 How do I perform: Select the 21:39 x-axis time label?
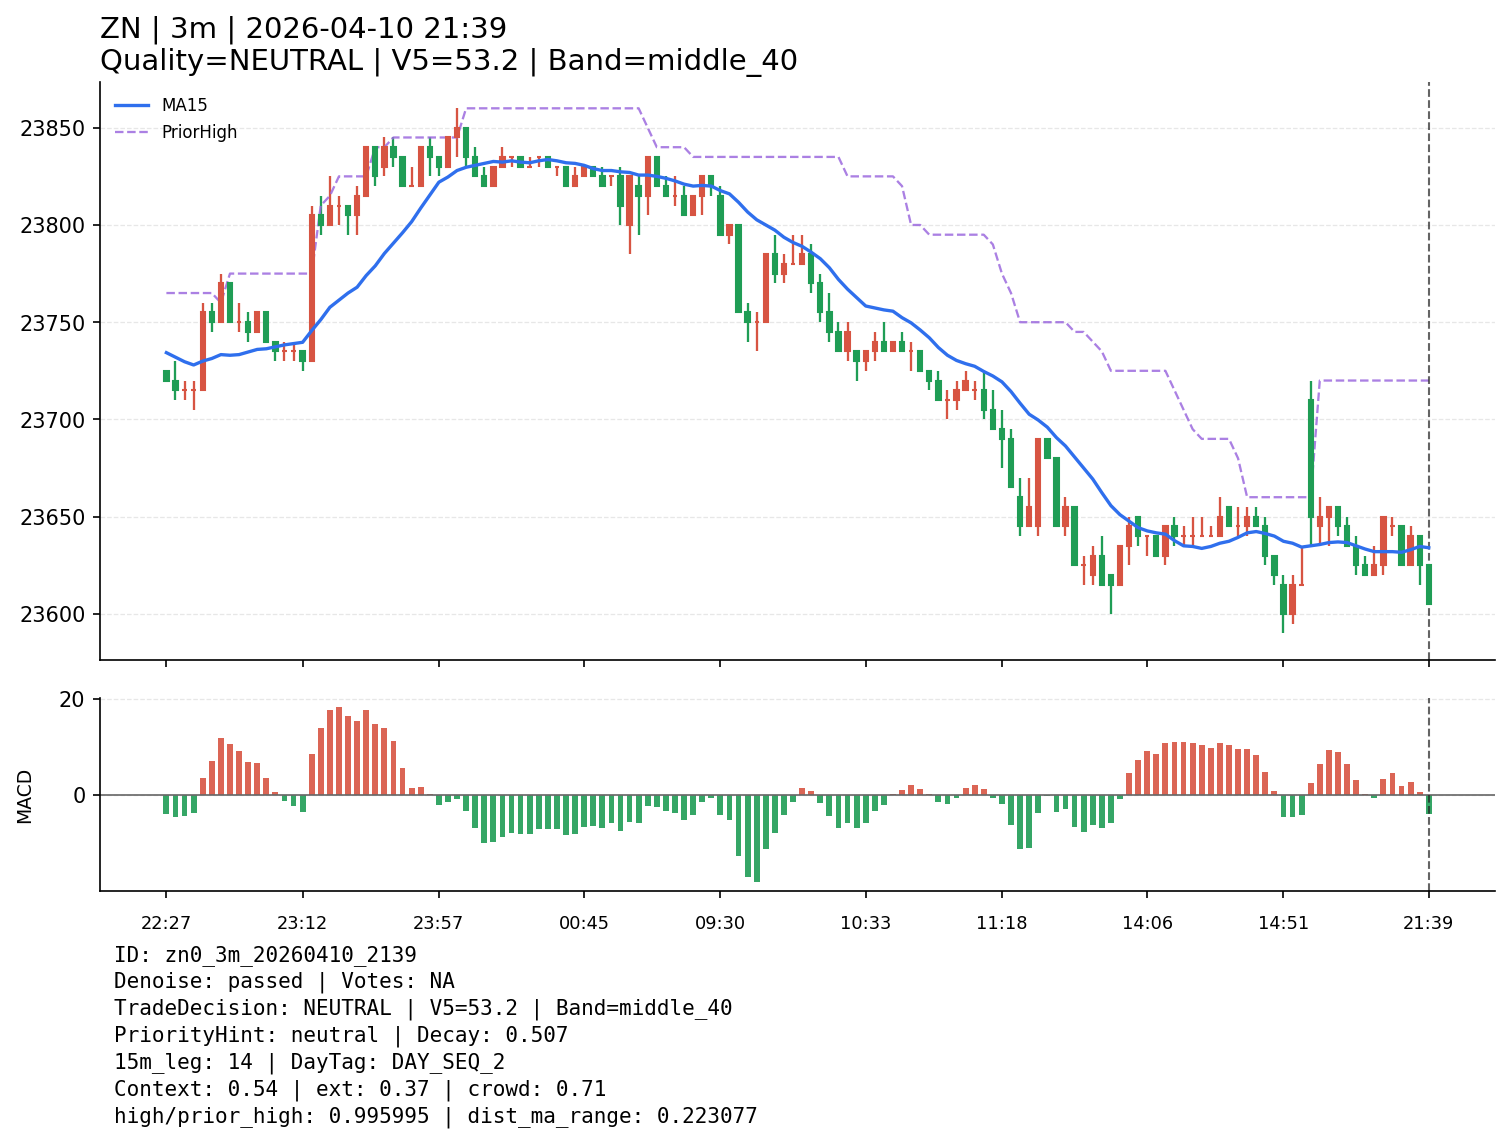coord(1429,922)
